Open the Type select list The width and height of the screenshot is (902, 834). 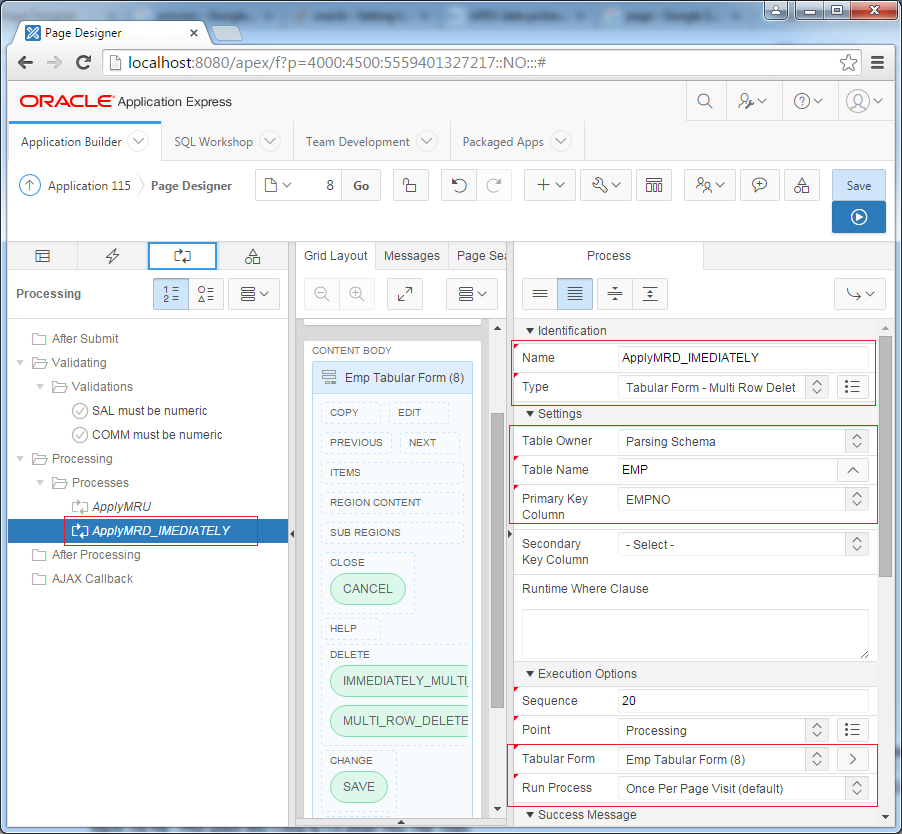pyautogui.click(x=723, y=387)
